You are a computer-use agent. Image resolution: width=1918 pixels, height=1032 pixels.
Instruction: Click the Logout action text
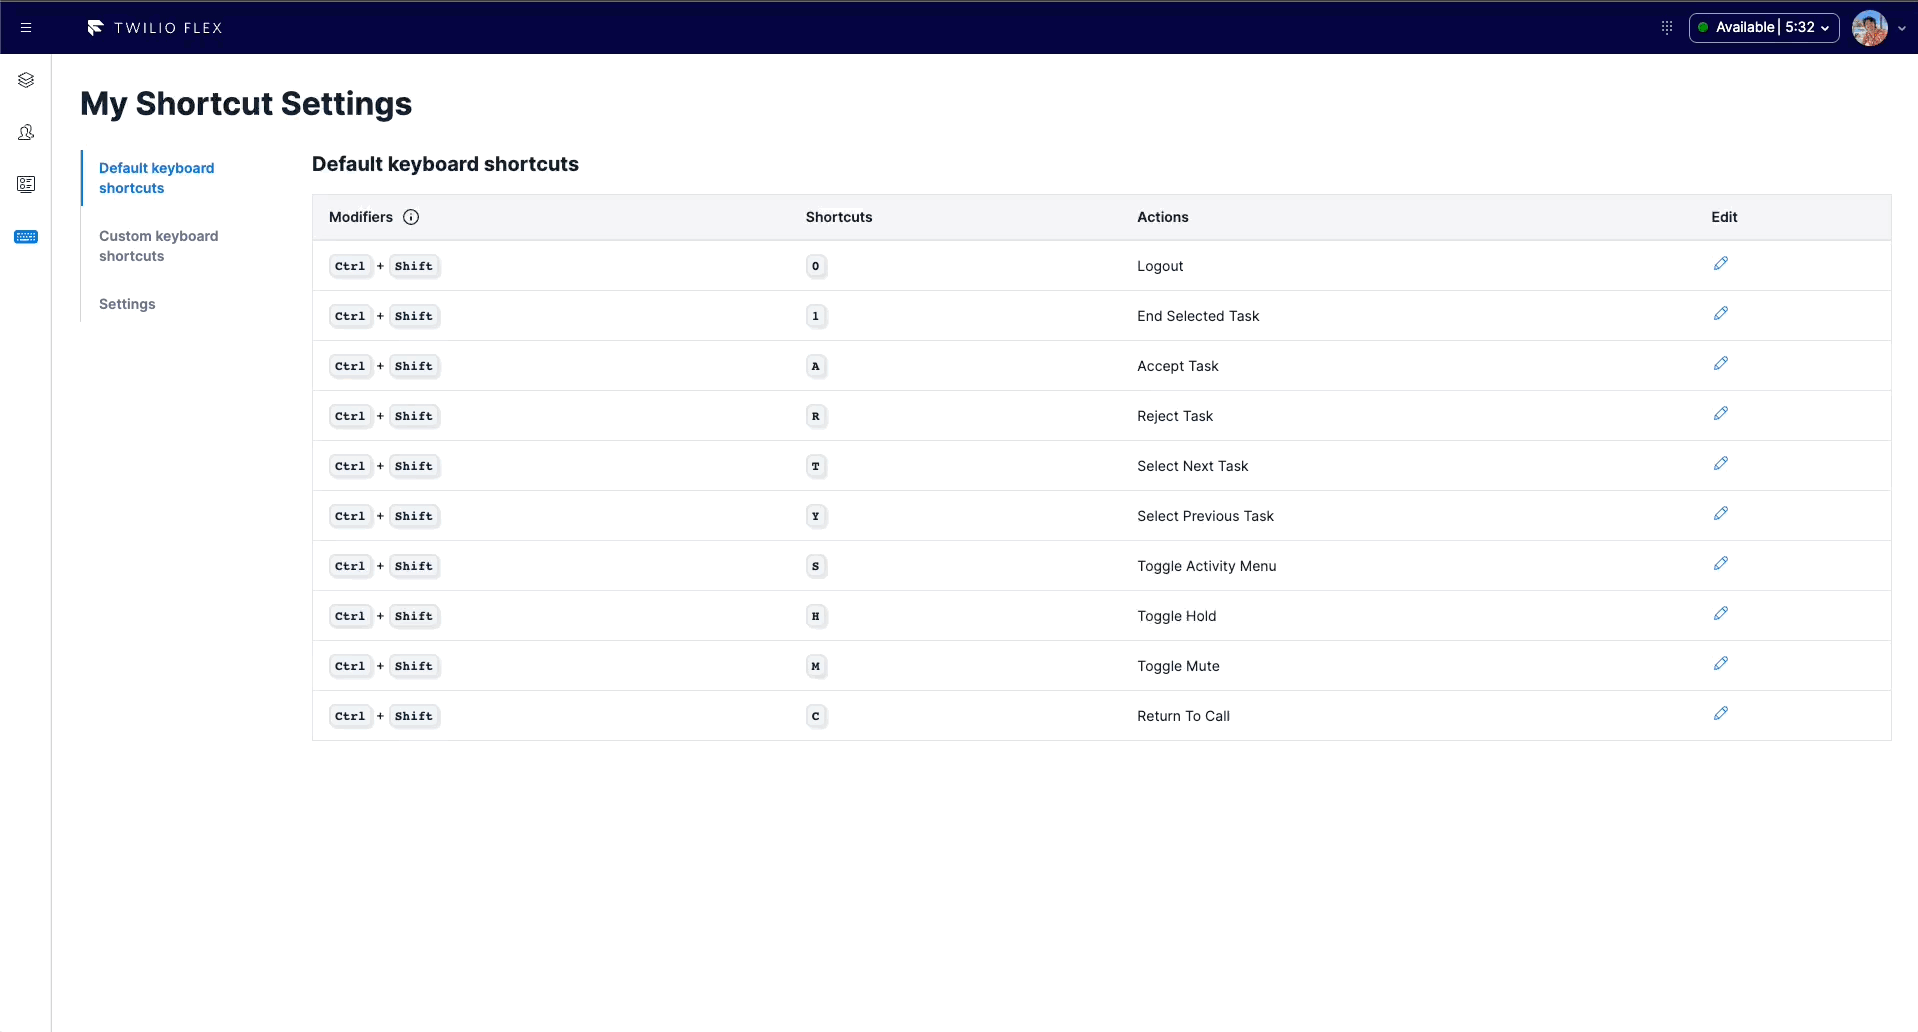click(x=1160, y=266)
